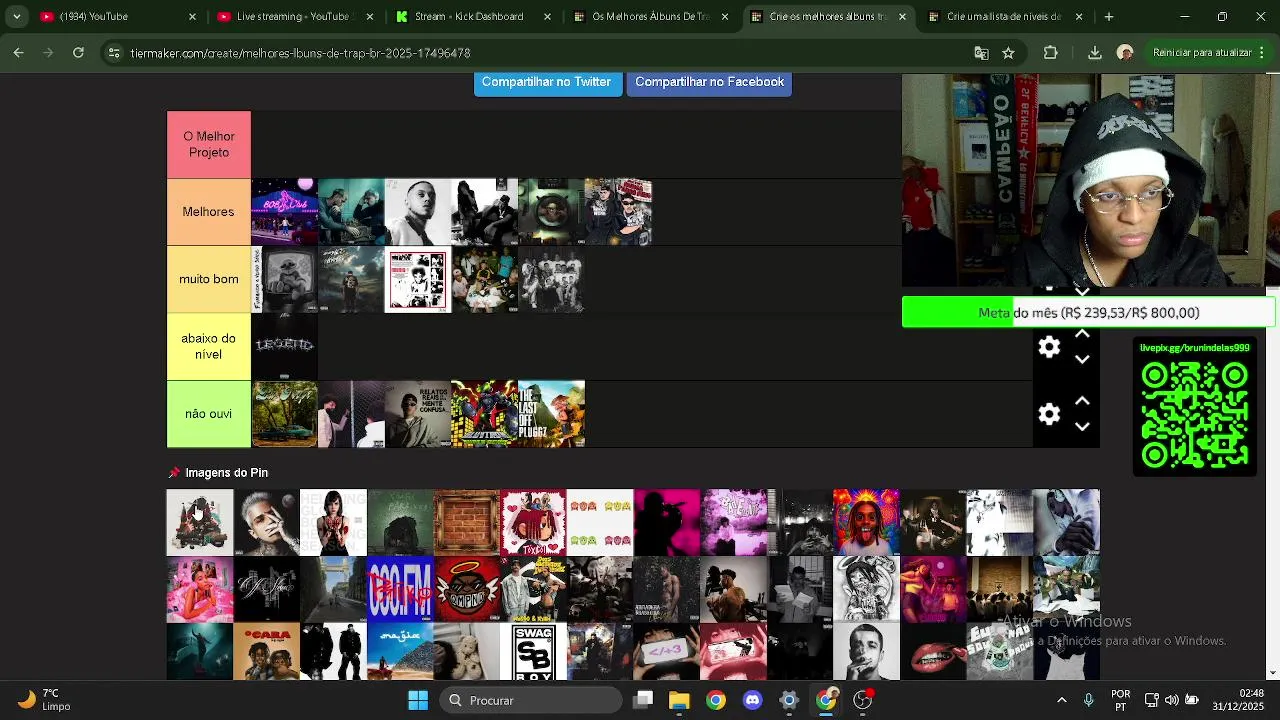Click the green QR code

click(x=1195, y=414)
